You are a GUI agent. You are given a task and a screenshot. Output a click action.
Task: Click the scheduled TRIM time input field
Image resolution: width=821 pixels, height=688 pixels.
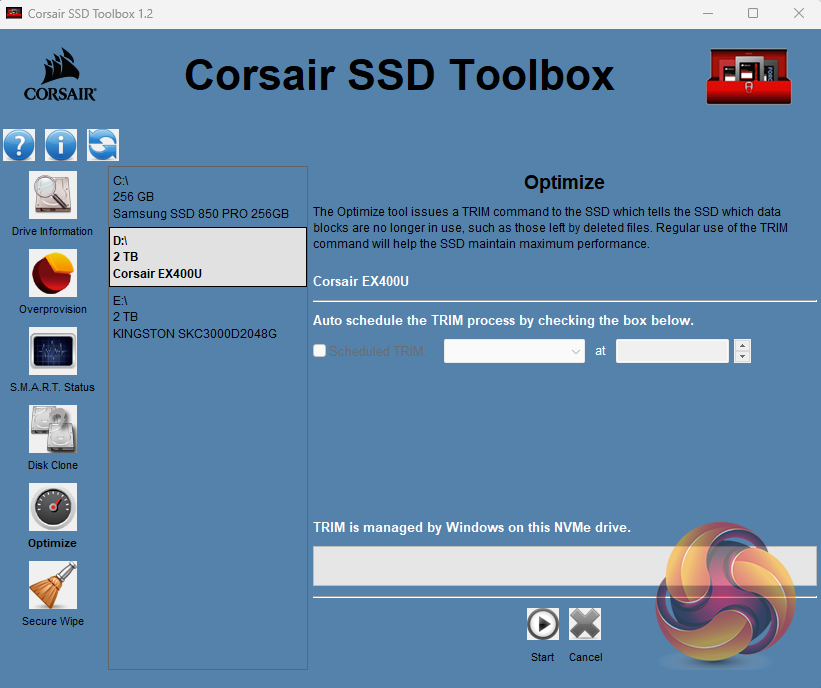click(672, 351)
